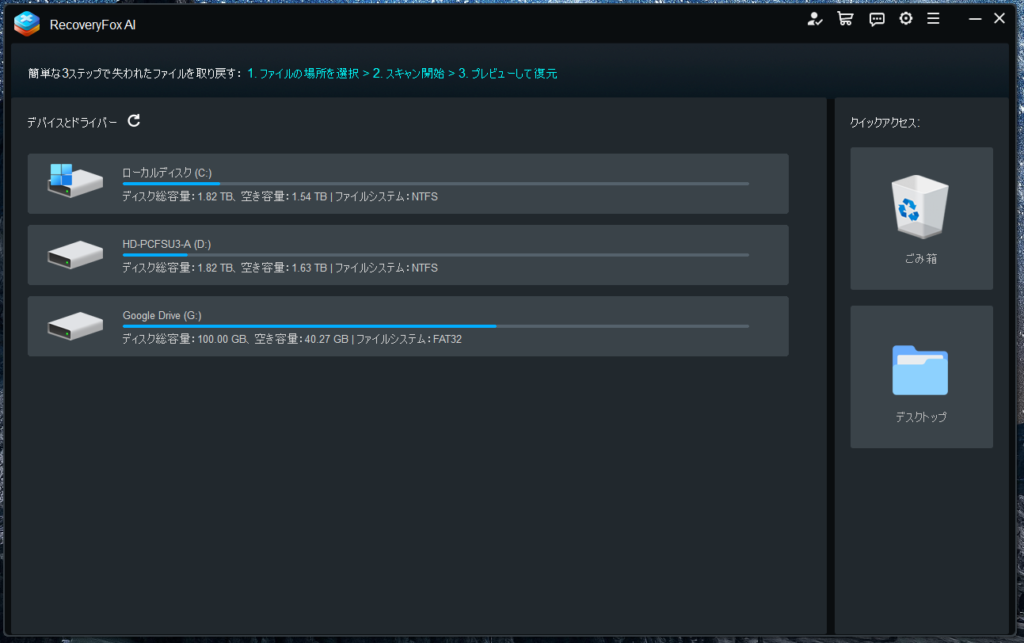Open the shopping cart purchase icon
Viewport: 1024px width, 643px height.
845,19
